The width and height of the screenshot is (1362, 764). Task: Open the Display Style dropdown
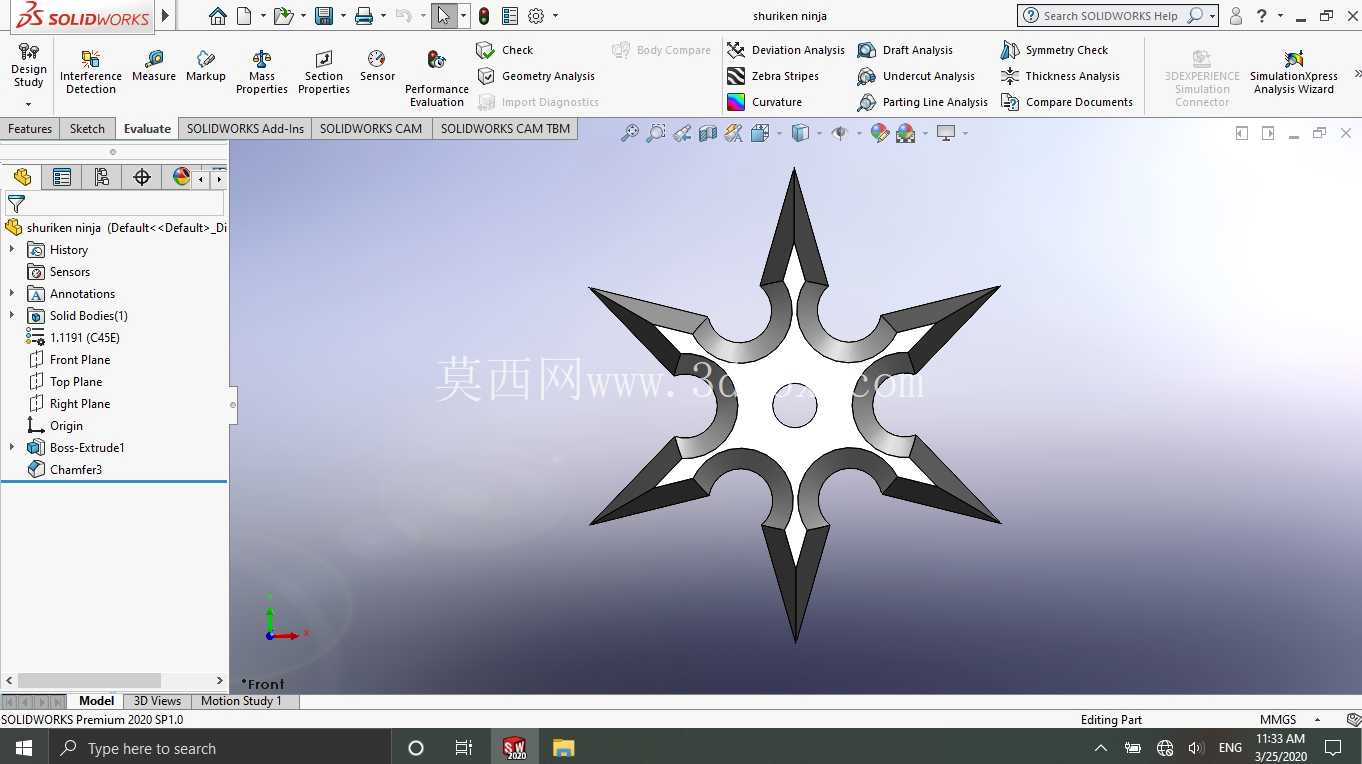click(820, 133)
